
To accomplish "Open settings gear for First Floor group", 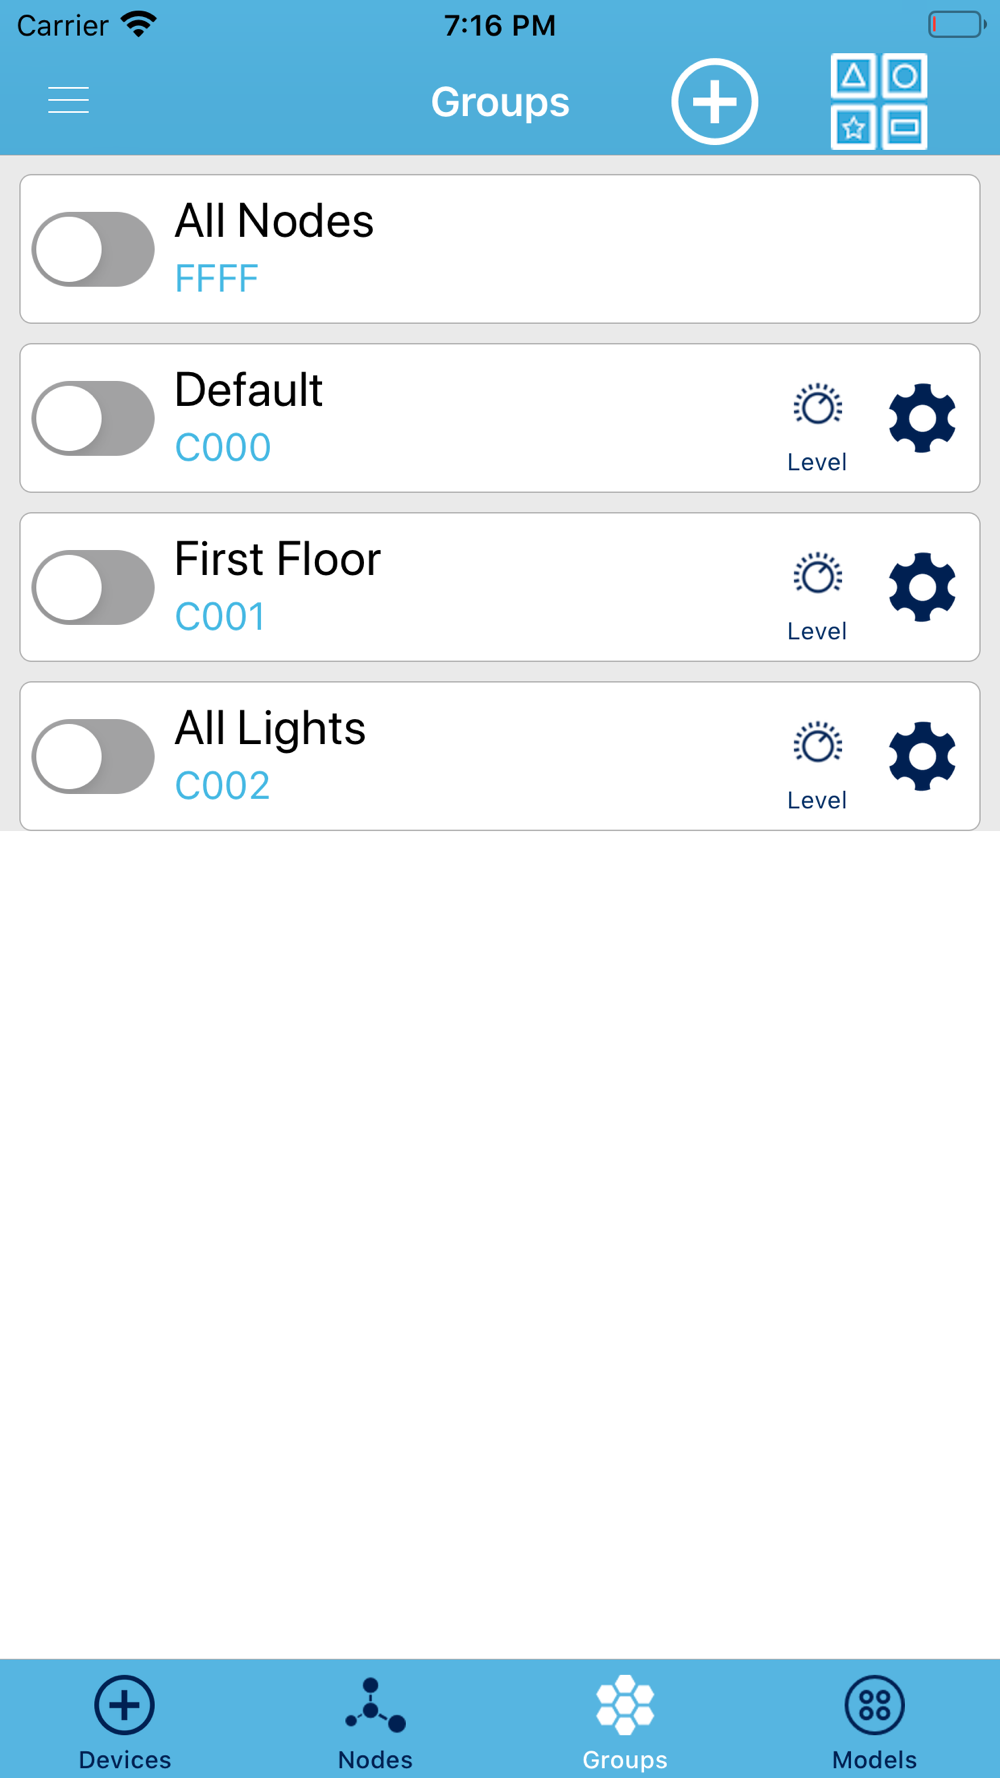I will point(922,587).
